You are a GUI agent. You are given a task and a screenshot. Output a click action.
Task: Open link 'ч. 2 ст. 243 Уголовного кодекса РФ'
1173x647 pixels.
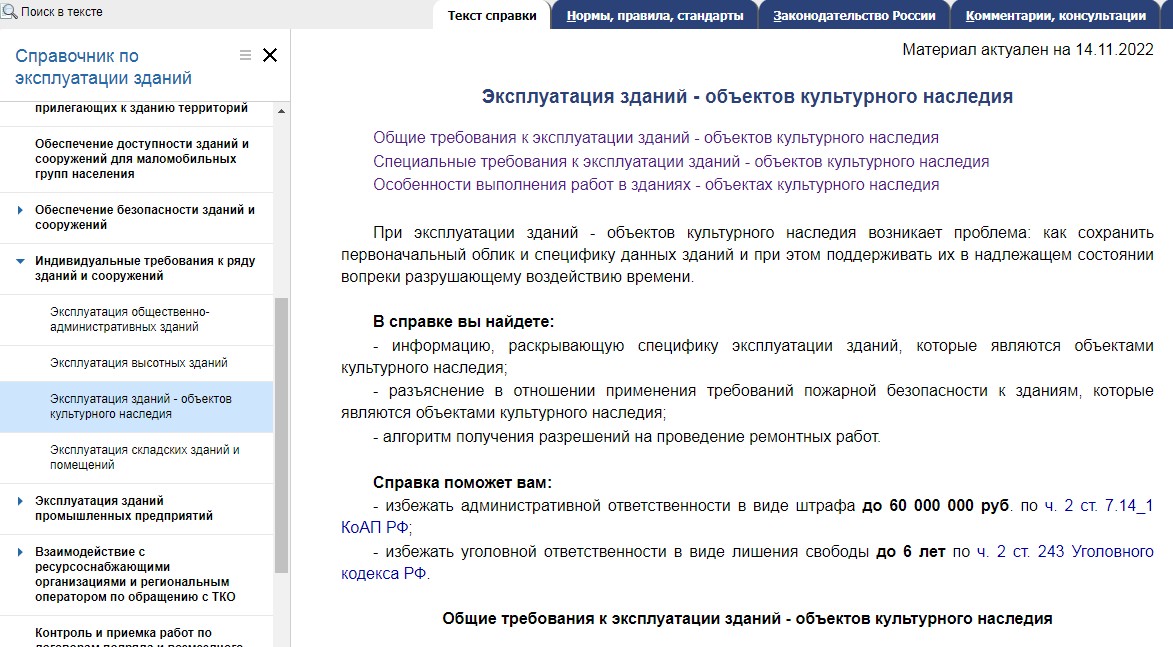[x=1065, y=552]
